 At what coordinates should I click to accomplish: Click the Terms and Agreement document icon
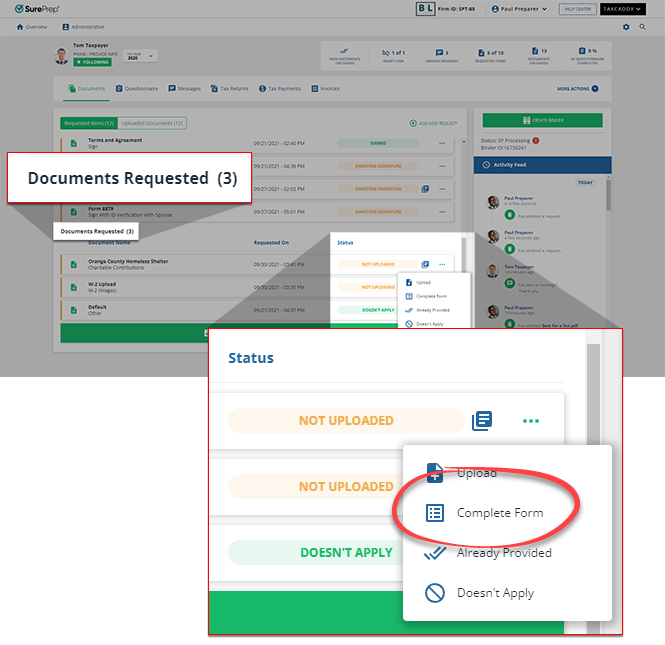74,143
